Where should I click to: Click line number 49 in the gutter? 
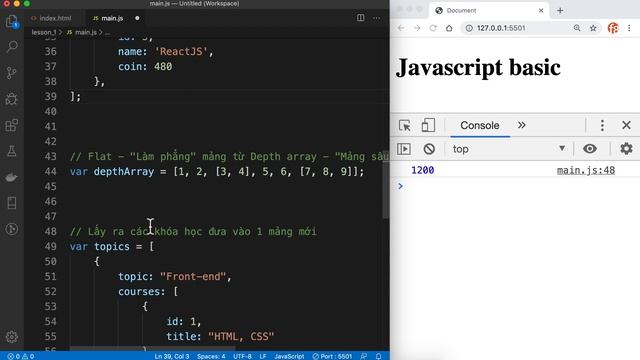pos(50,247)
